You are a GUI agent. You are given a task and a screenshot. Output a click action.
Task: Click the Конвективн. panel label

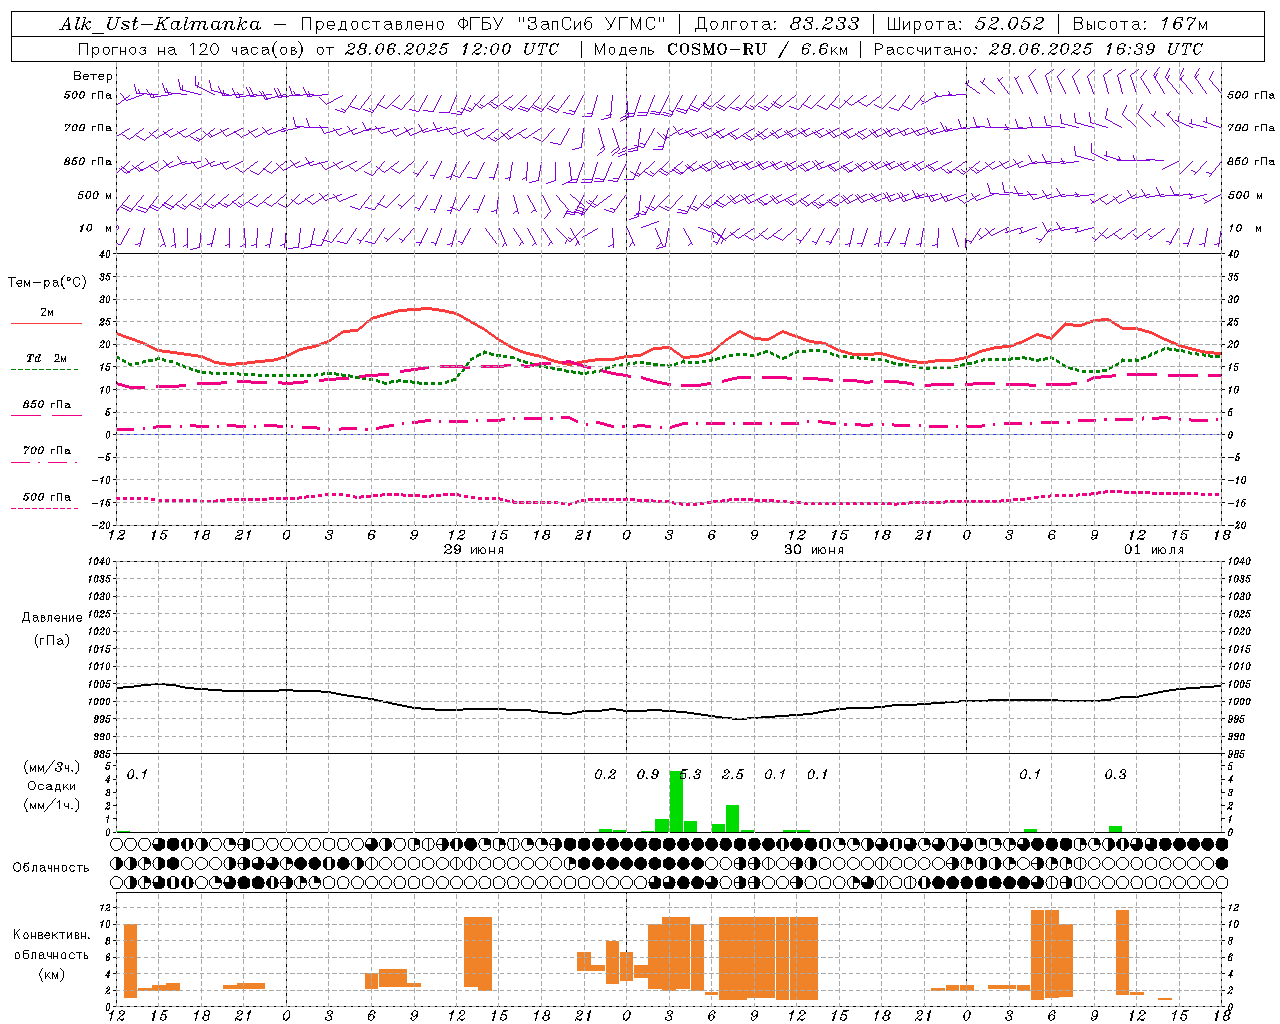click(x=51, y=935)
